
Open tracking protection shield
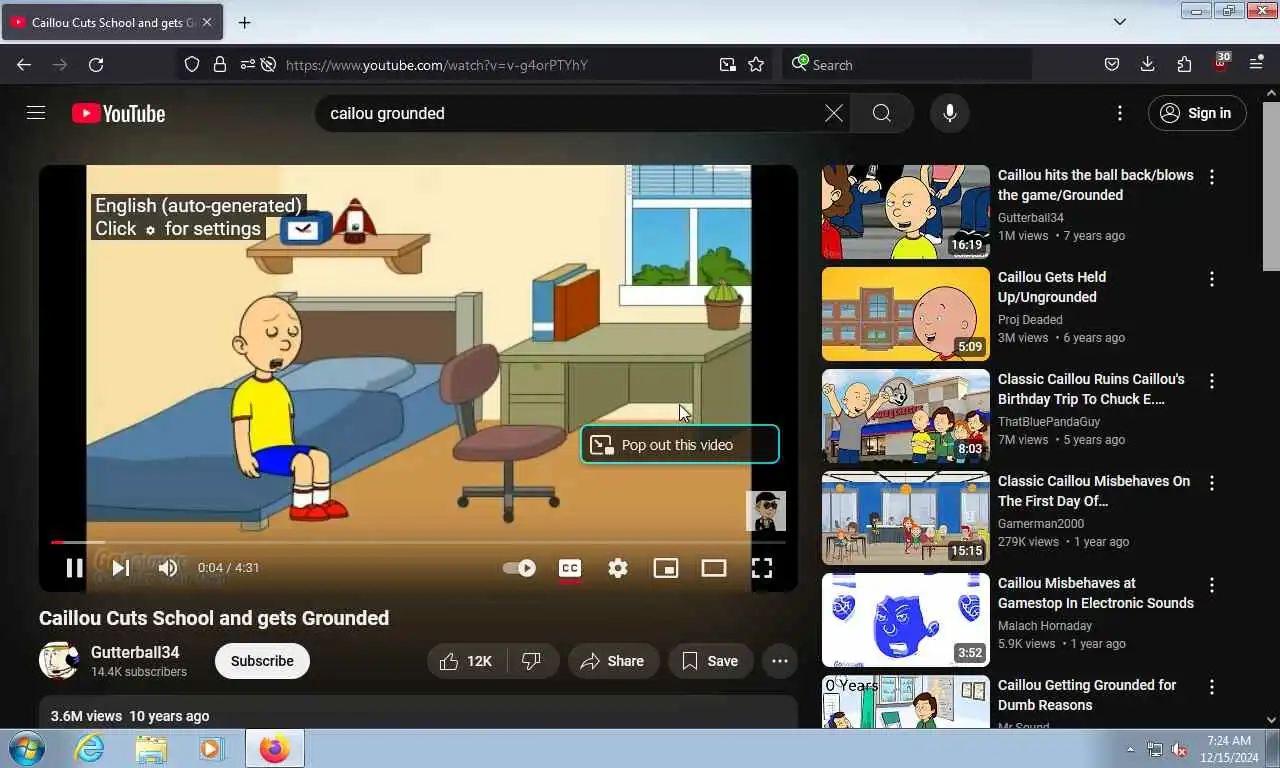192,64
